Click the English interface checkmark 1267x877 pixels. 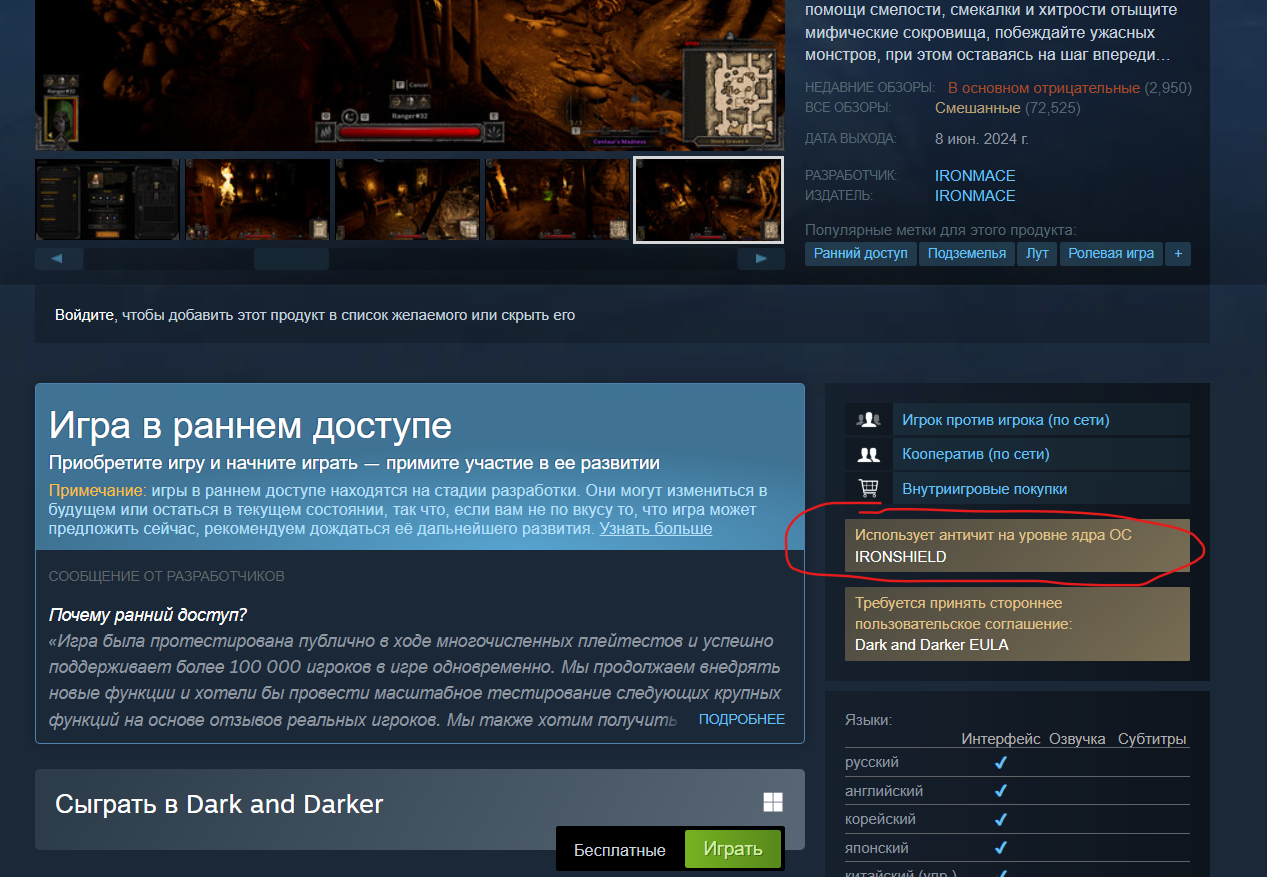pos(1000,790)
